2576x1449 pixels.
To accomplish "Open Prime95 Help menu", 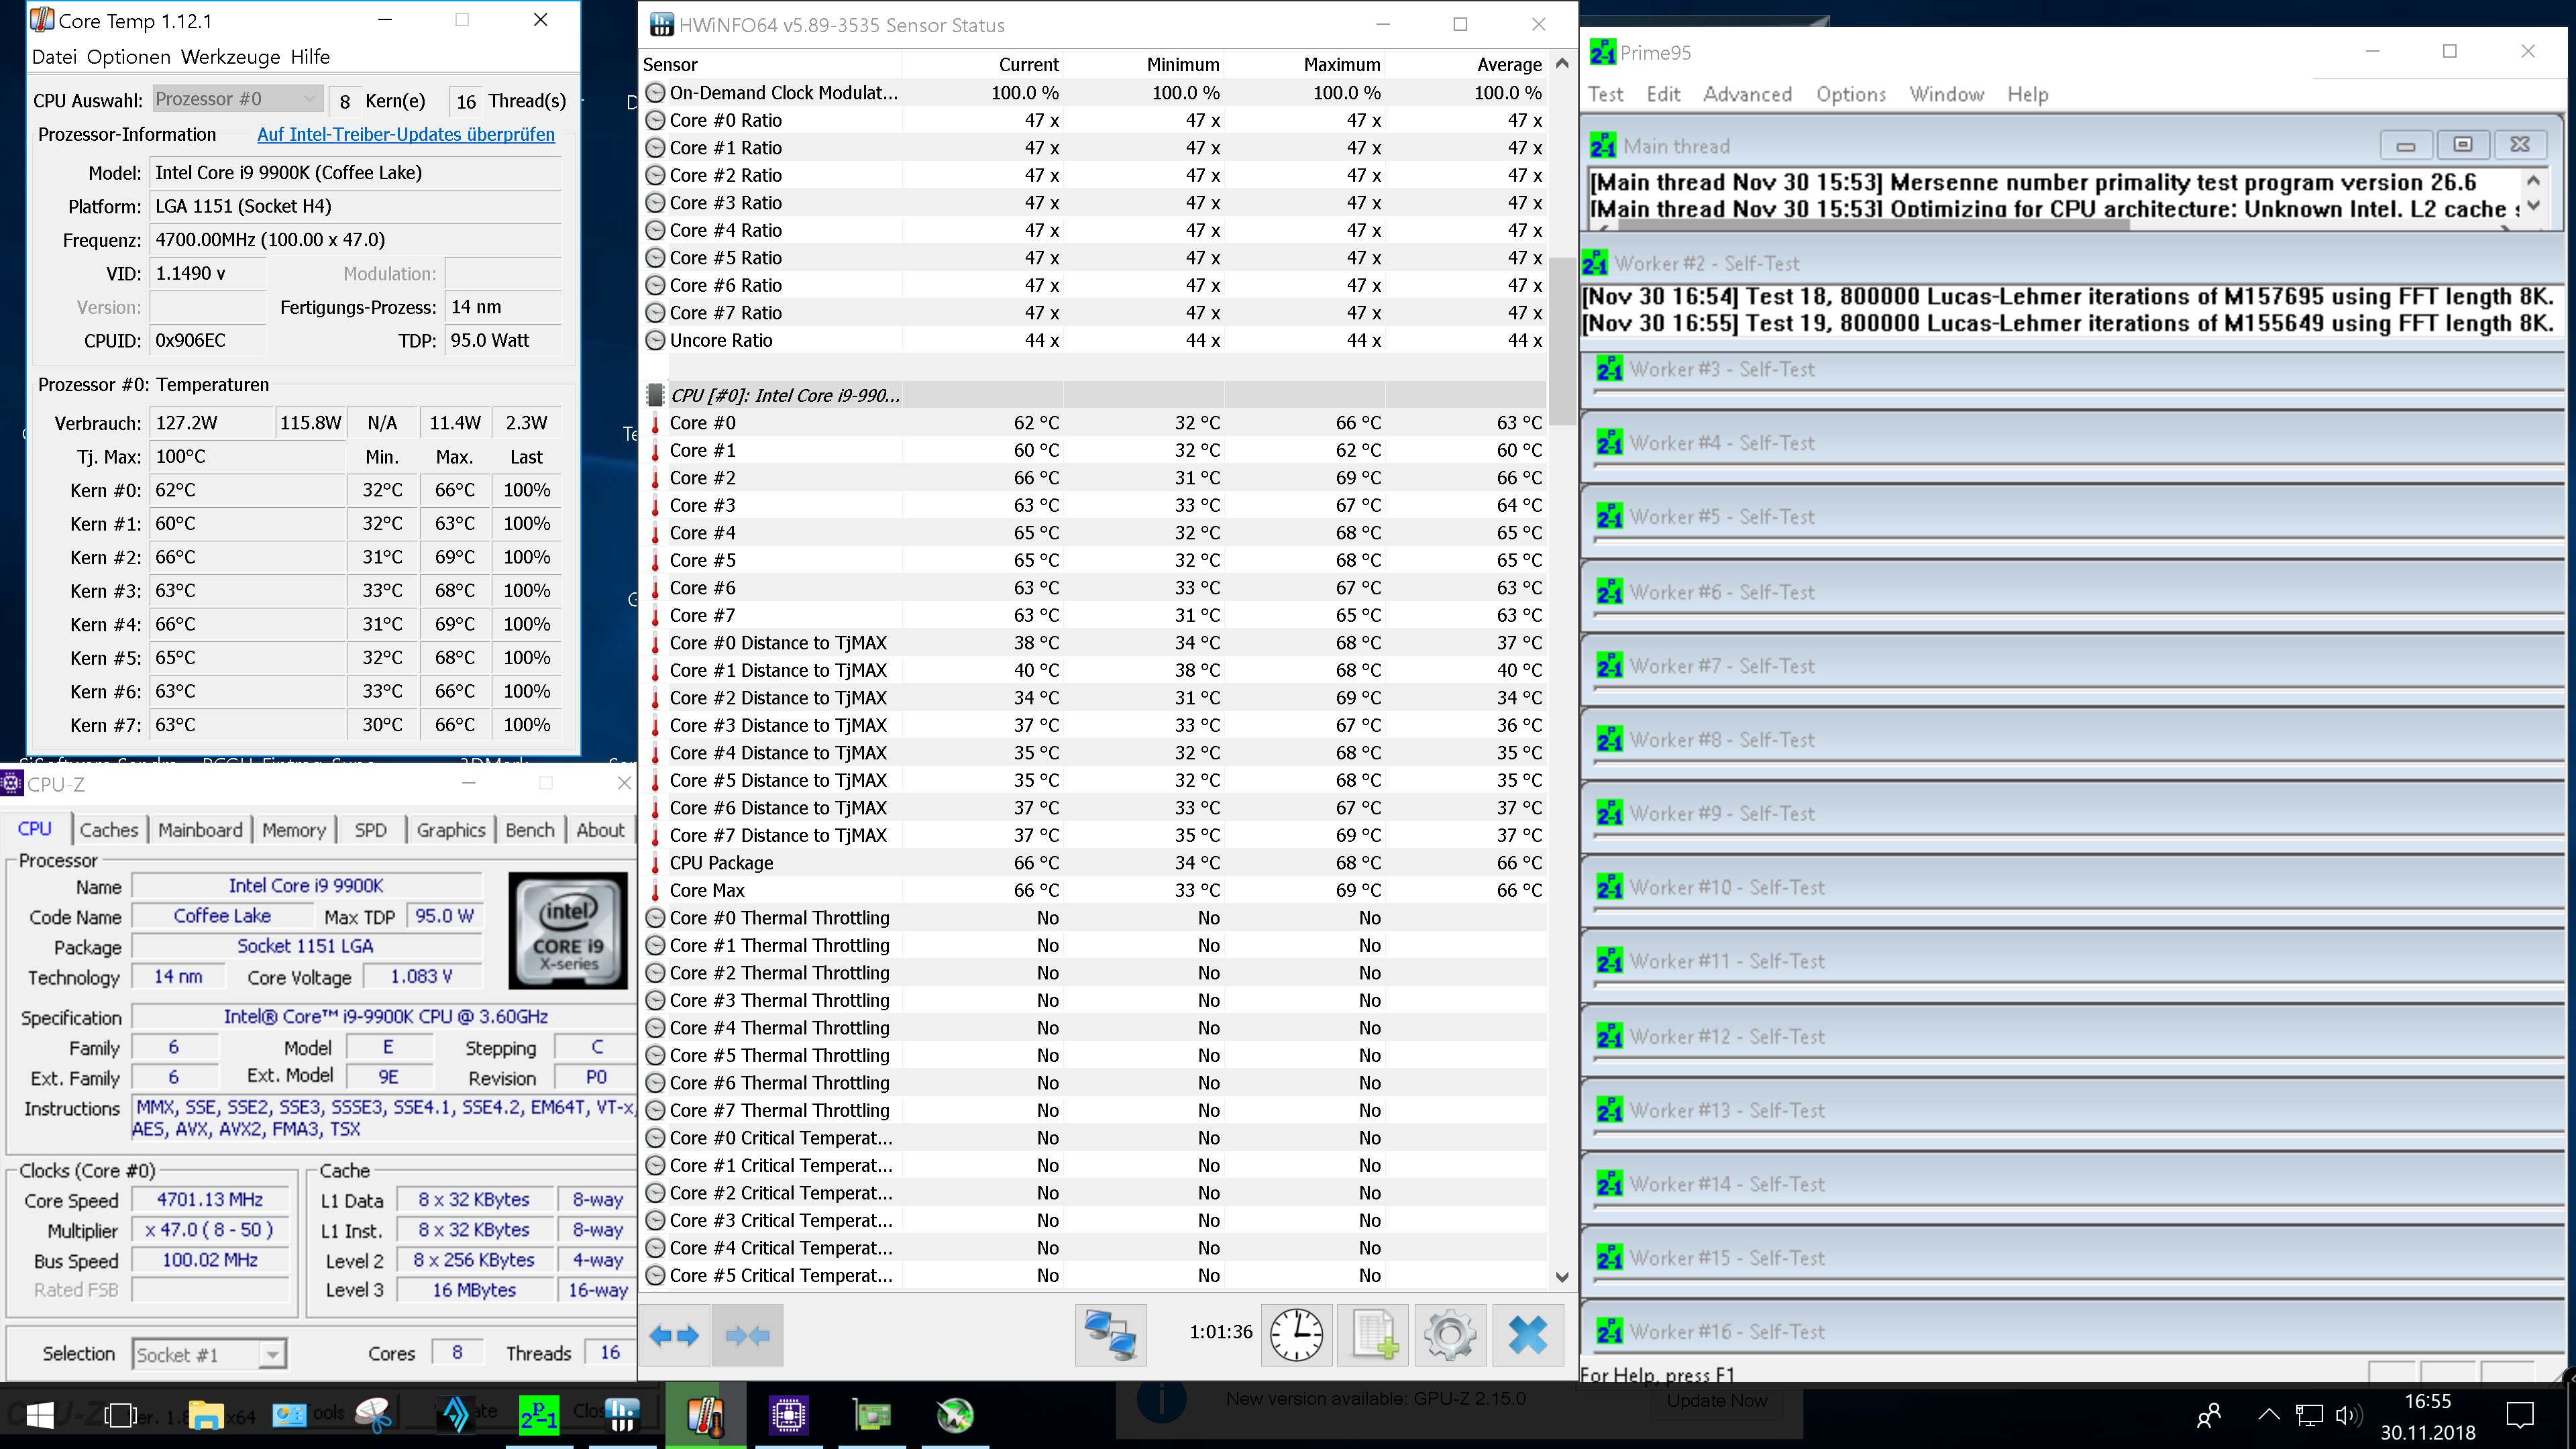I will pos(2027,94).
